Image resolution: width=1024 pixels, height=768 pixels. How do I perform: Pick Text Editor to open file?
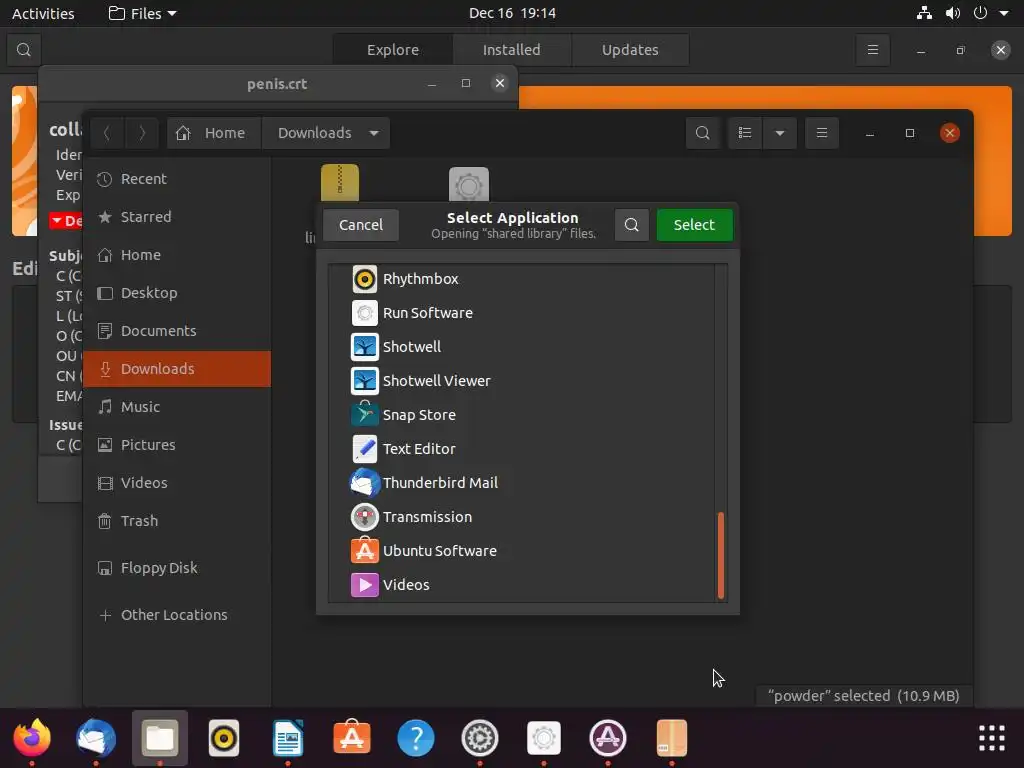click(x=521, y=449)
